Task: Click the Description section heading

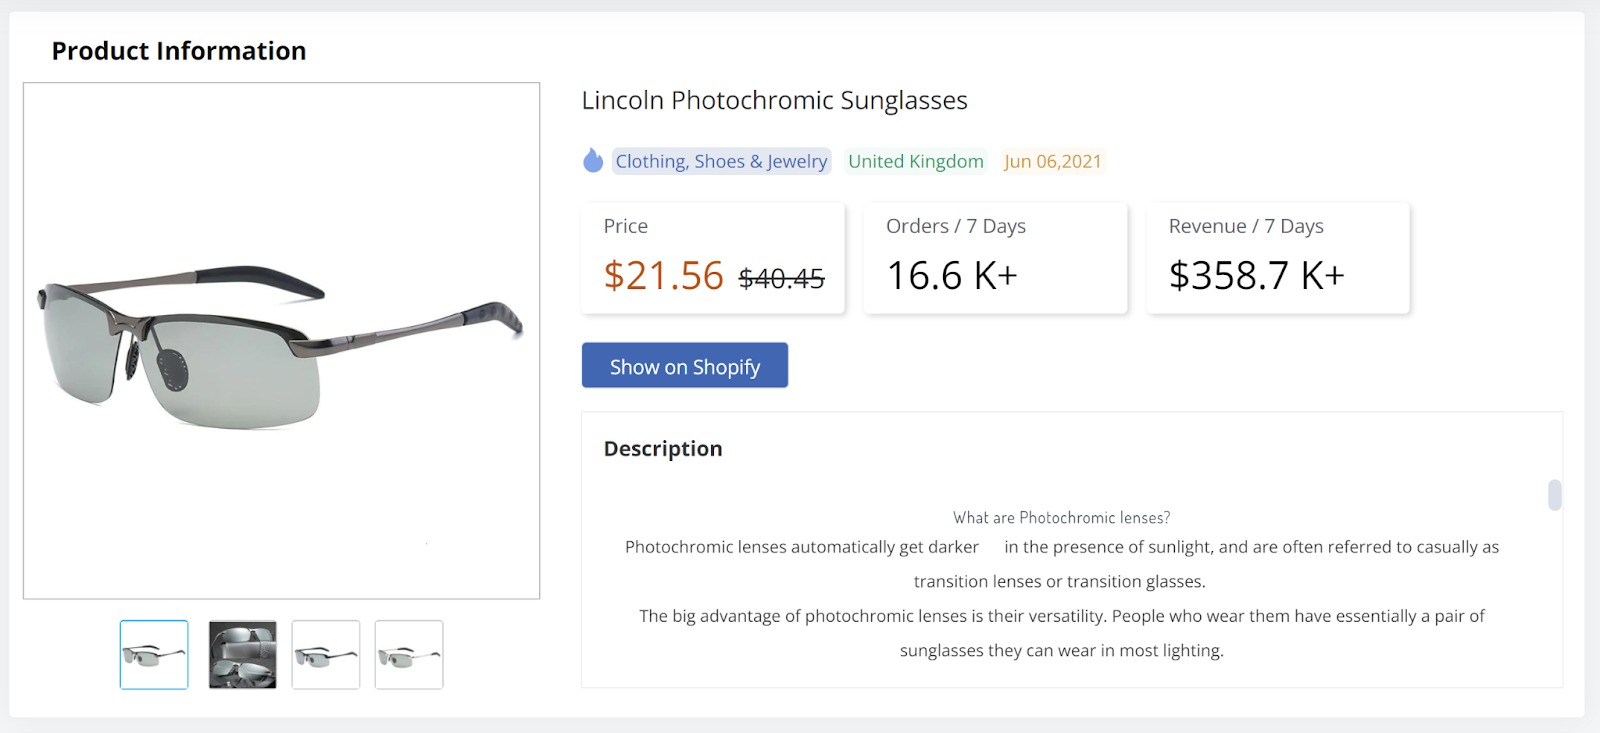Action: point(661,448)
